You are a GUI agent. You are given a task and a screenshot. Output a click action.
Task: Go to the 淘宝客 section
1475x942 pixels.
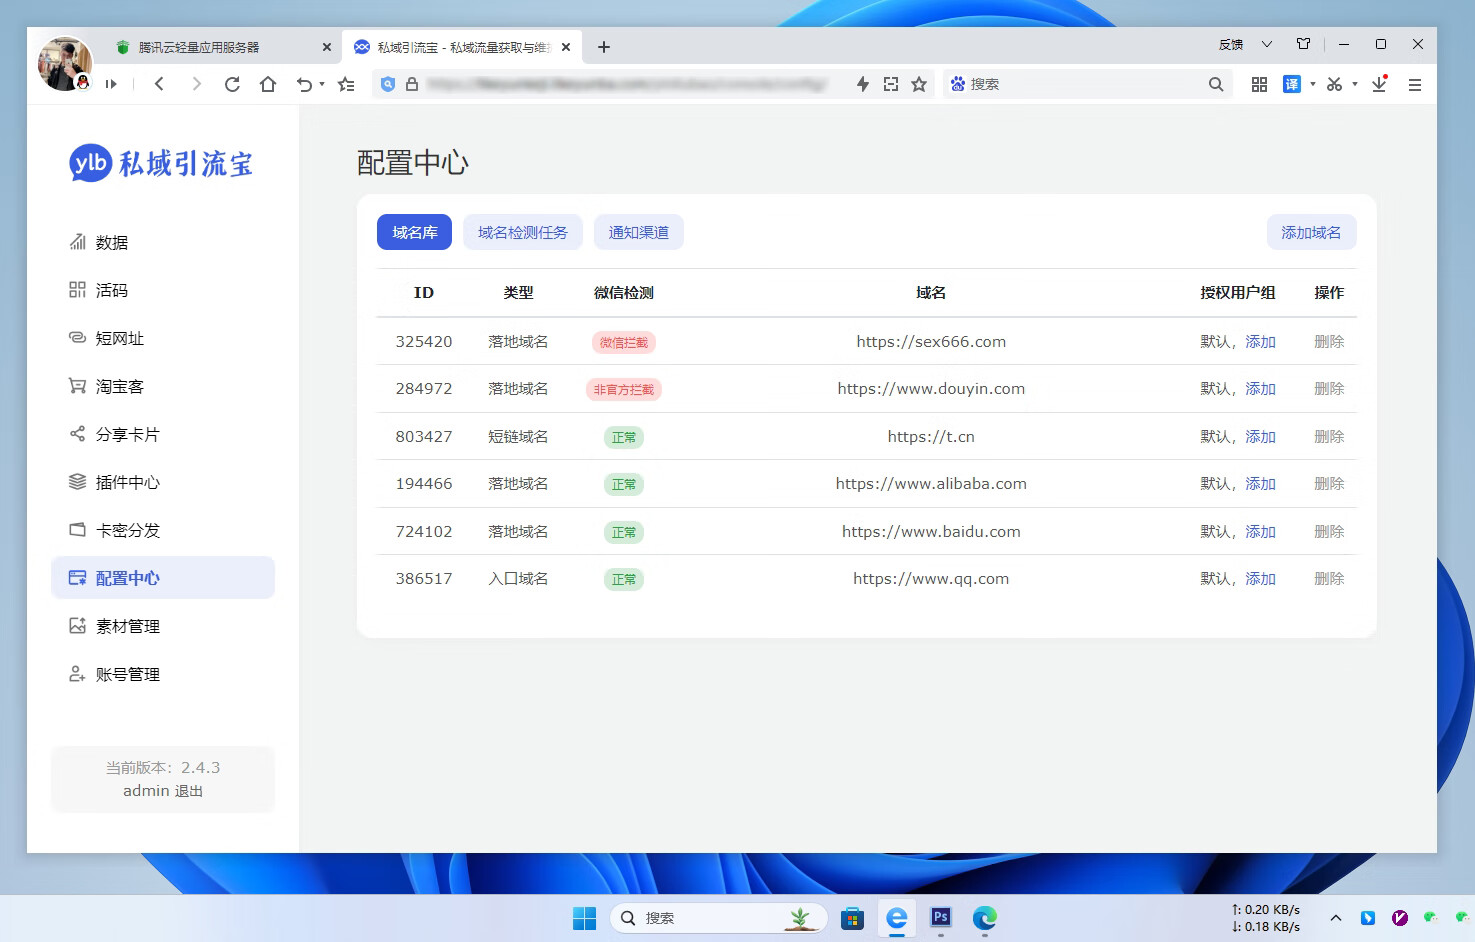pos(117,386)
